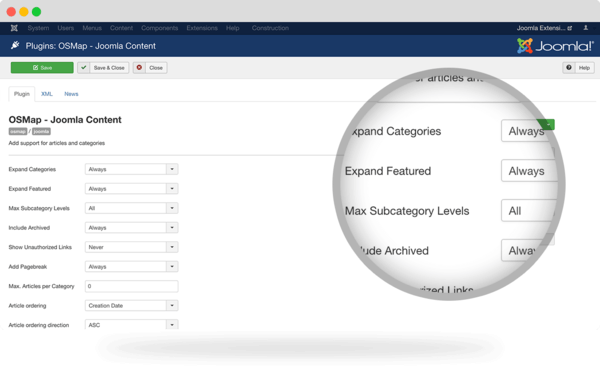Open the Include Archived dropdown
The image size is (600, 367).
point(131,228)
